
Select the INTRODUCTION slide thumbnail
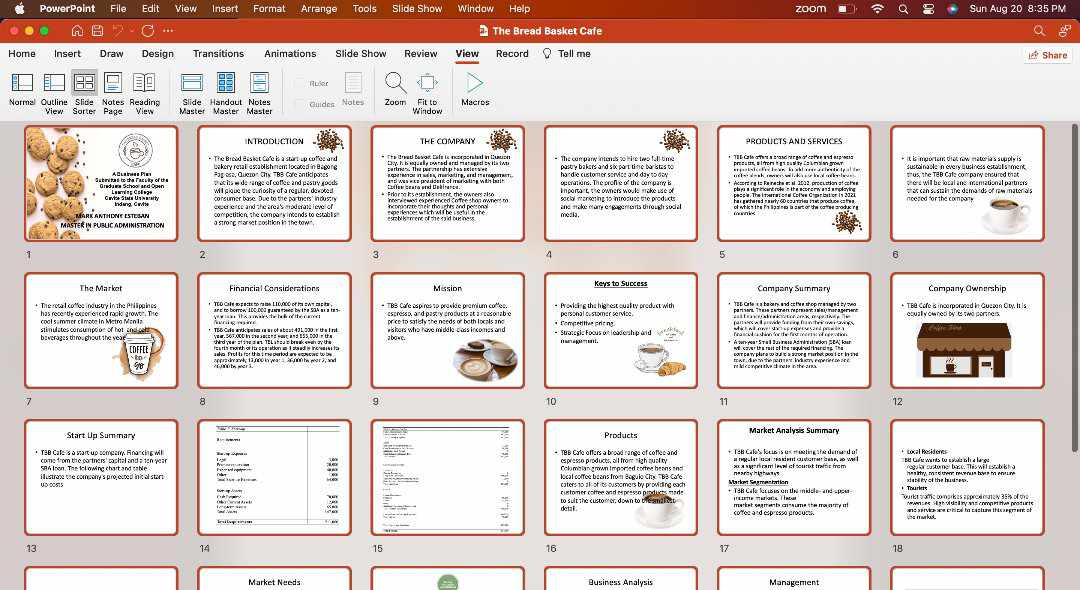point(274,183)
